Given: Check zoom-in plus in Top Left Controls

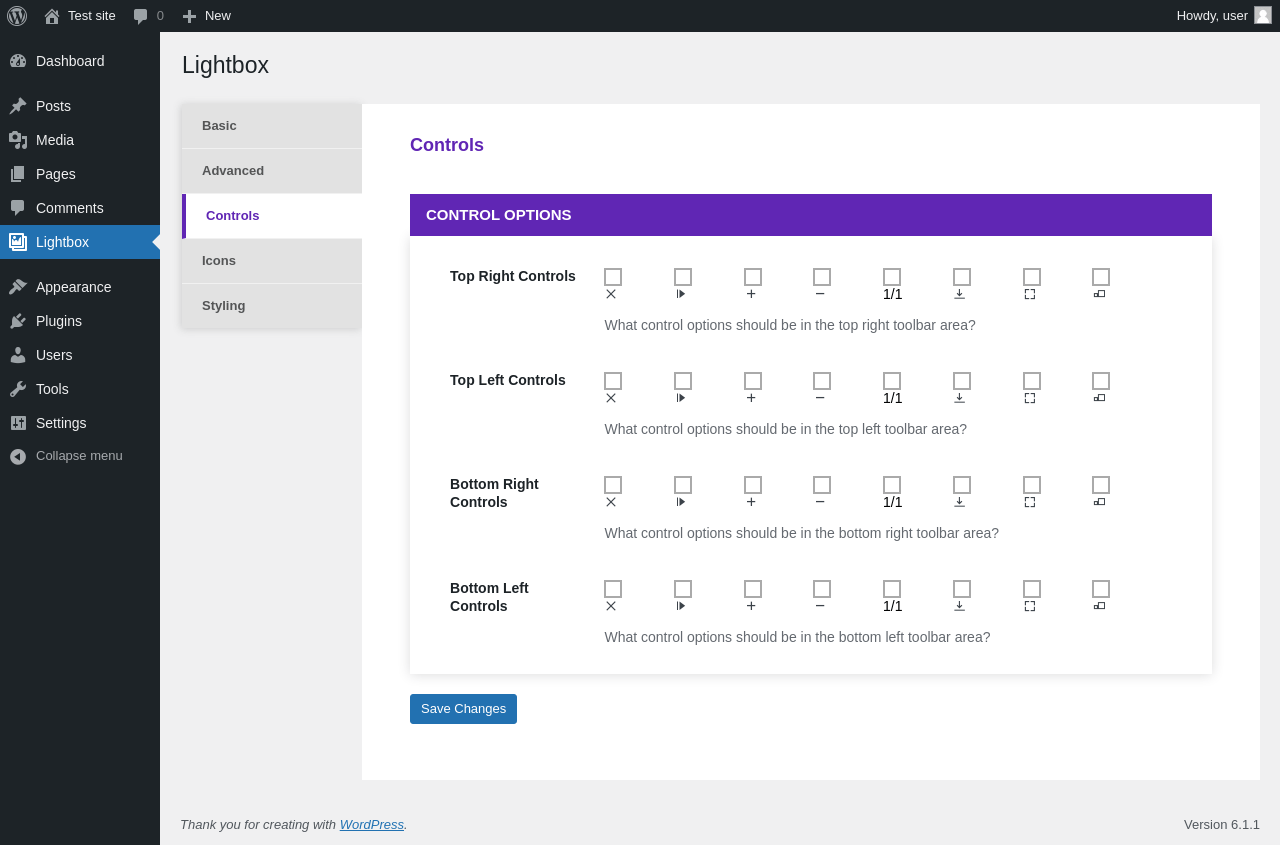Looking at the screenshot, I should 753,381.
